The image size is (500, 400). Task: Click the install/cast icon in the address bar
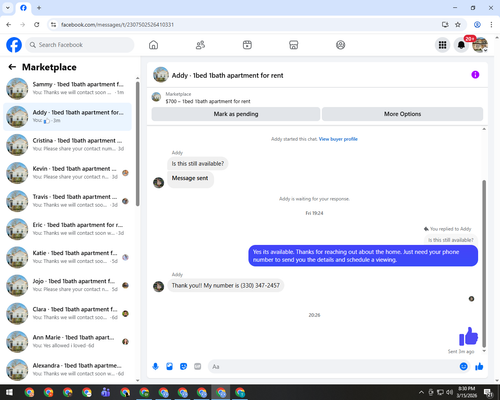point(445,24)
